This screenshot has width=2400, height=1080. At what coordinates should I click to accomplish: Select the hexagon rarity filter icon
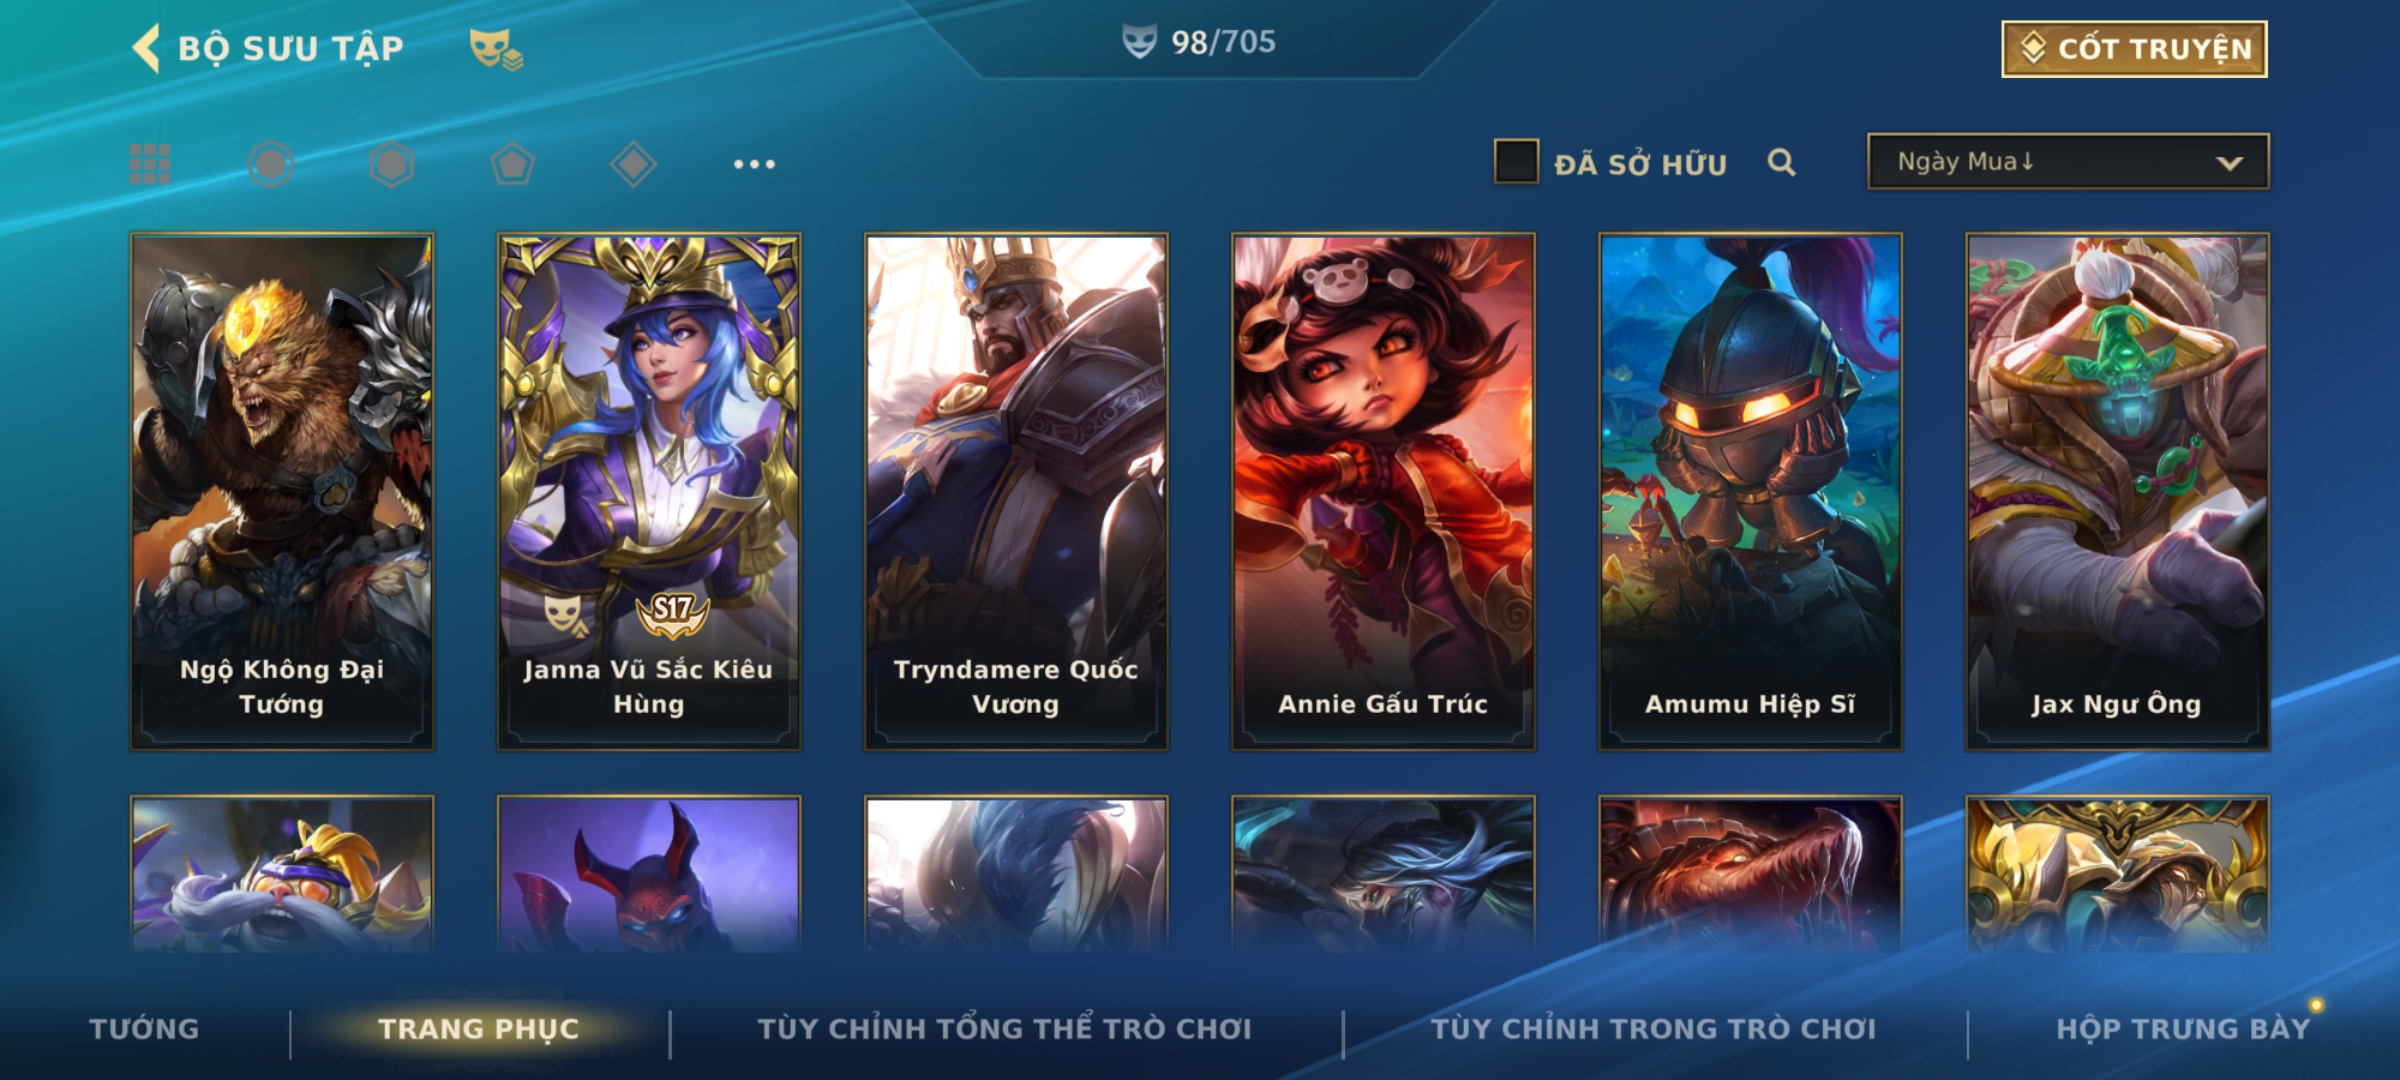(391, 164)
